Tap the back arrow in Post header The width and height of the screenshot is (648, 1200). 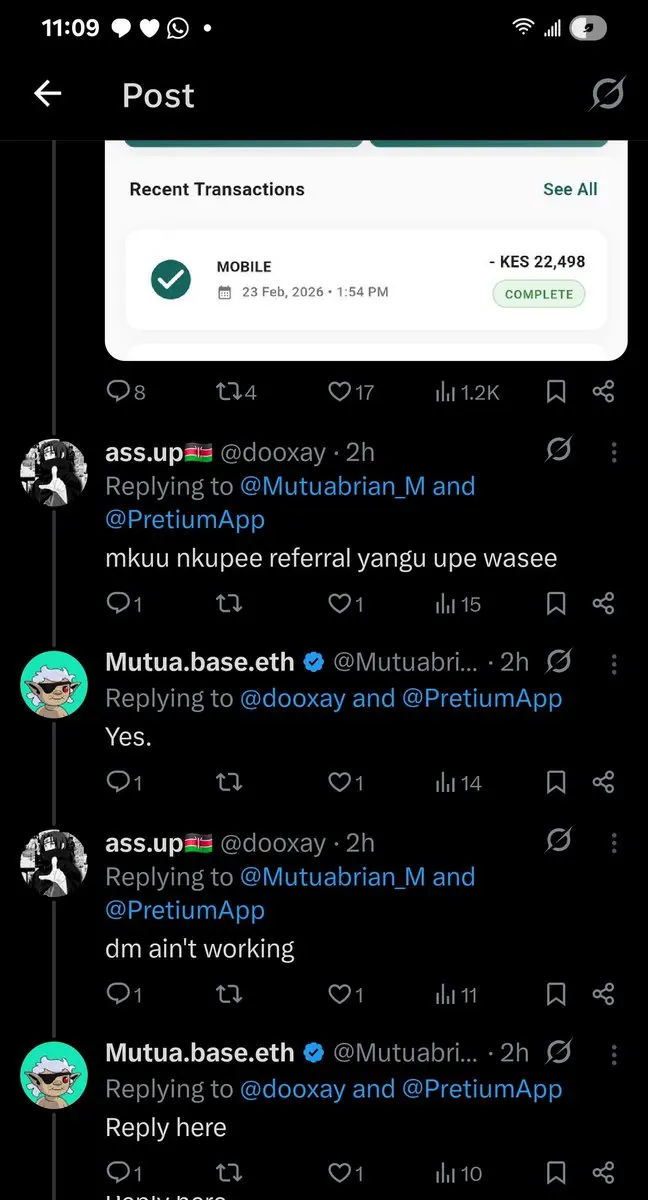pyautogui.click(x=47, y=94)
